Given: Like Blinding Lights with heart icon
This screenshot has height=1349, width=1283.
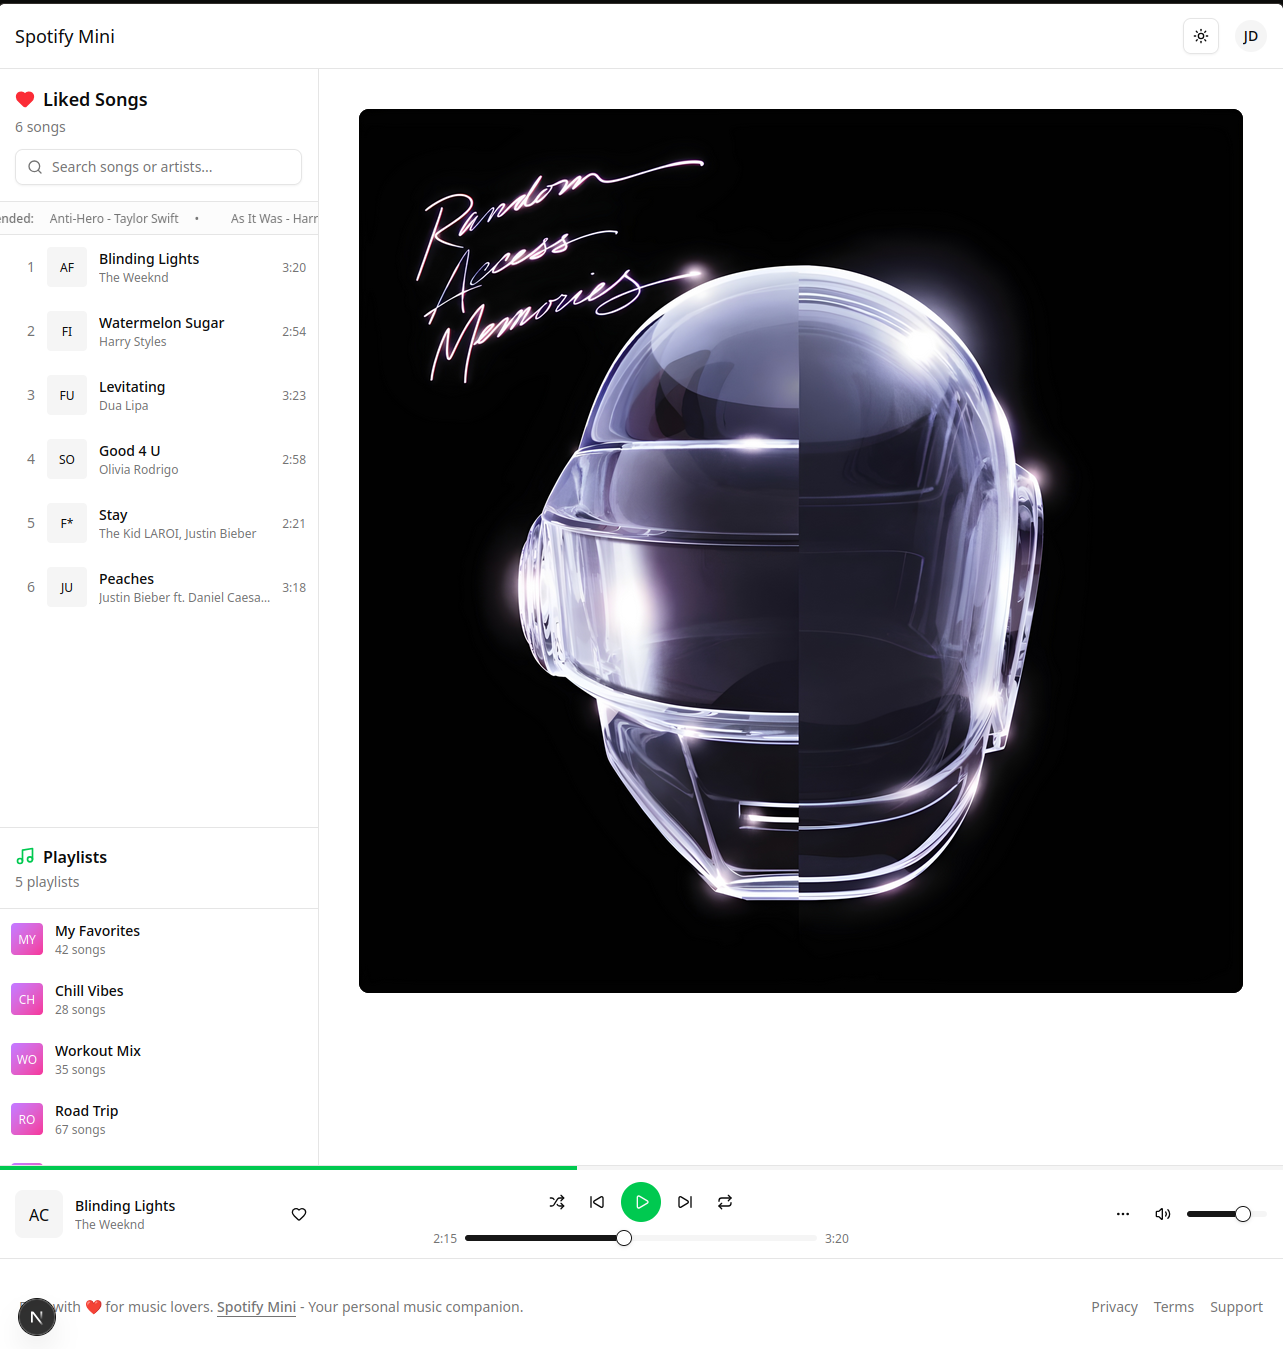Looking at the screenshot, I should (299, 1214).
